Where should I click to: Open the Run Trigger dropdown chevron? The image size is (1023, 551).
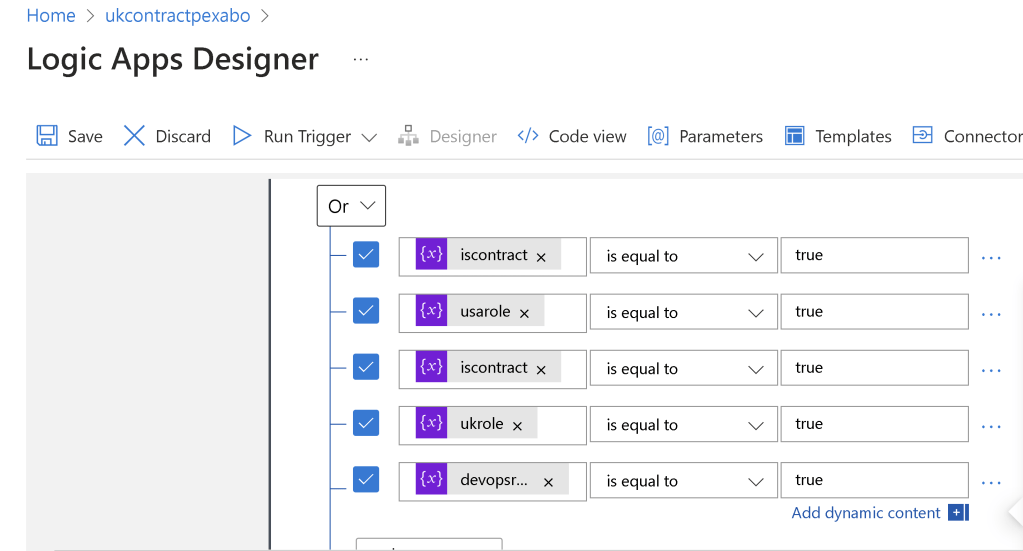[x=369, y=137]
